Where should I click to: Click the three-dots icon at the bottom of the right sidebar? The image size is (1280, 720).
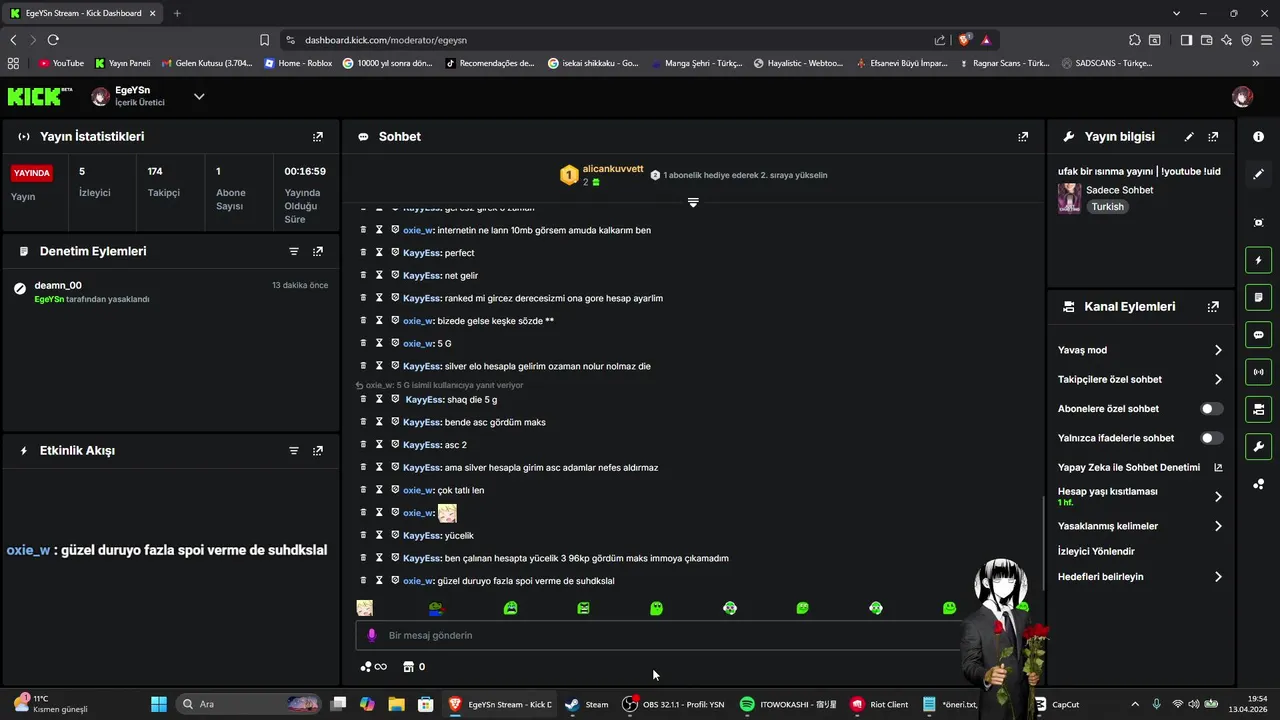1258,484
